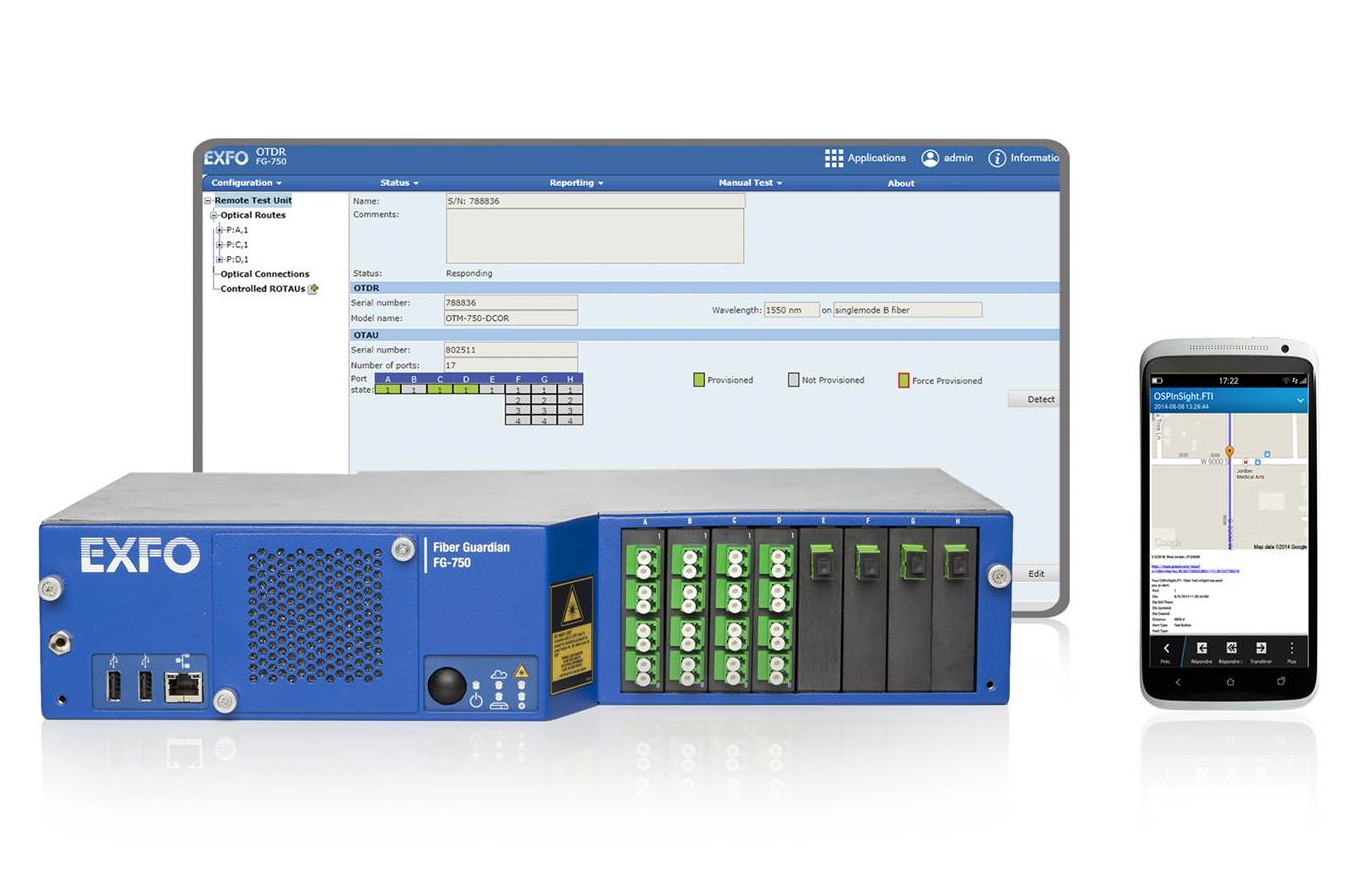Click the Name field showing S/N: 788836
Viewport: 1357px width, 874px height.
tap(595, 201)
